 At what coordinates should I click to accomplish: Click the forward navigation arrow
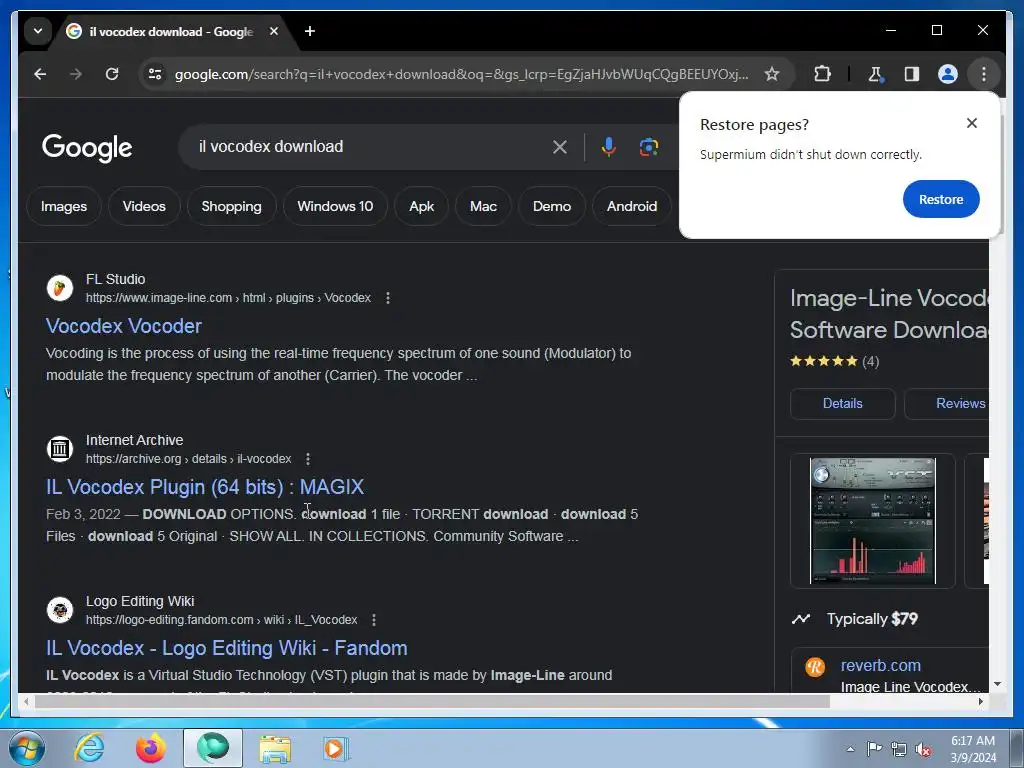[76, 74]
